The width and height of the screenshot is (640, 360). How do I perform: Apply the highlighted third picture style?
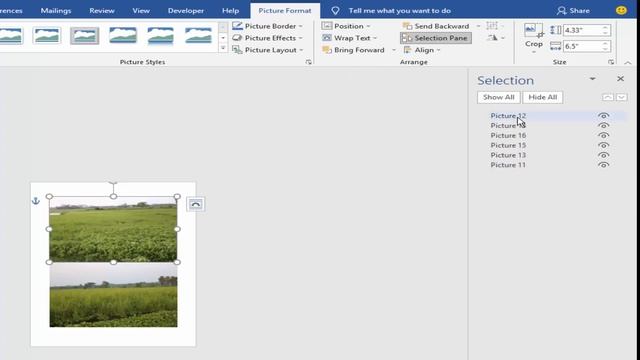(84, 36)
